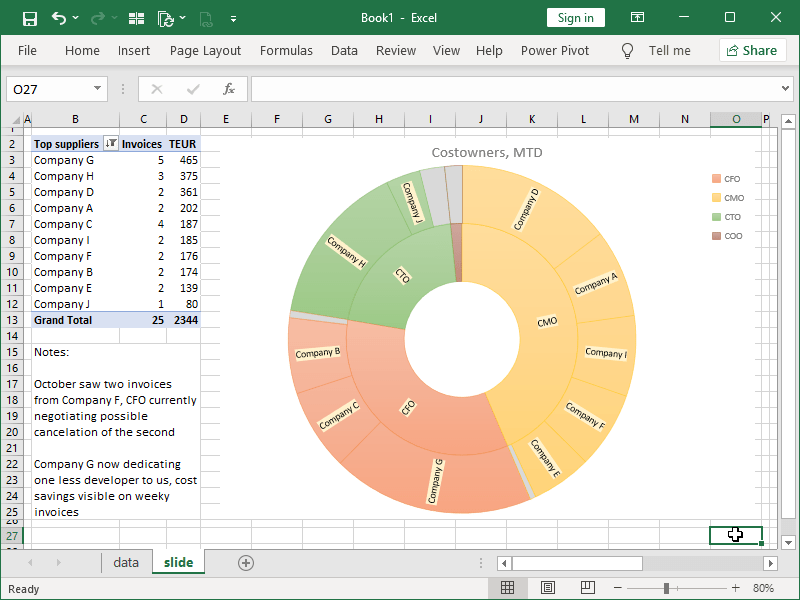Click the Sign in button
This screenshot has width=800, height=600.
coord(575,17)
